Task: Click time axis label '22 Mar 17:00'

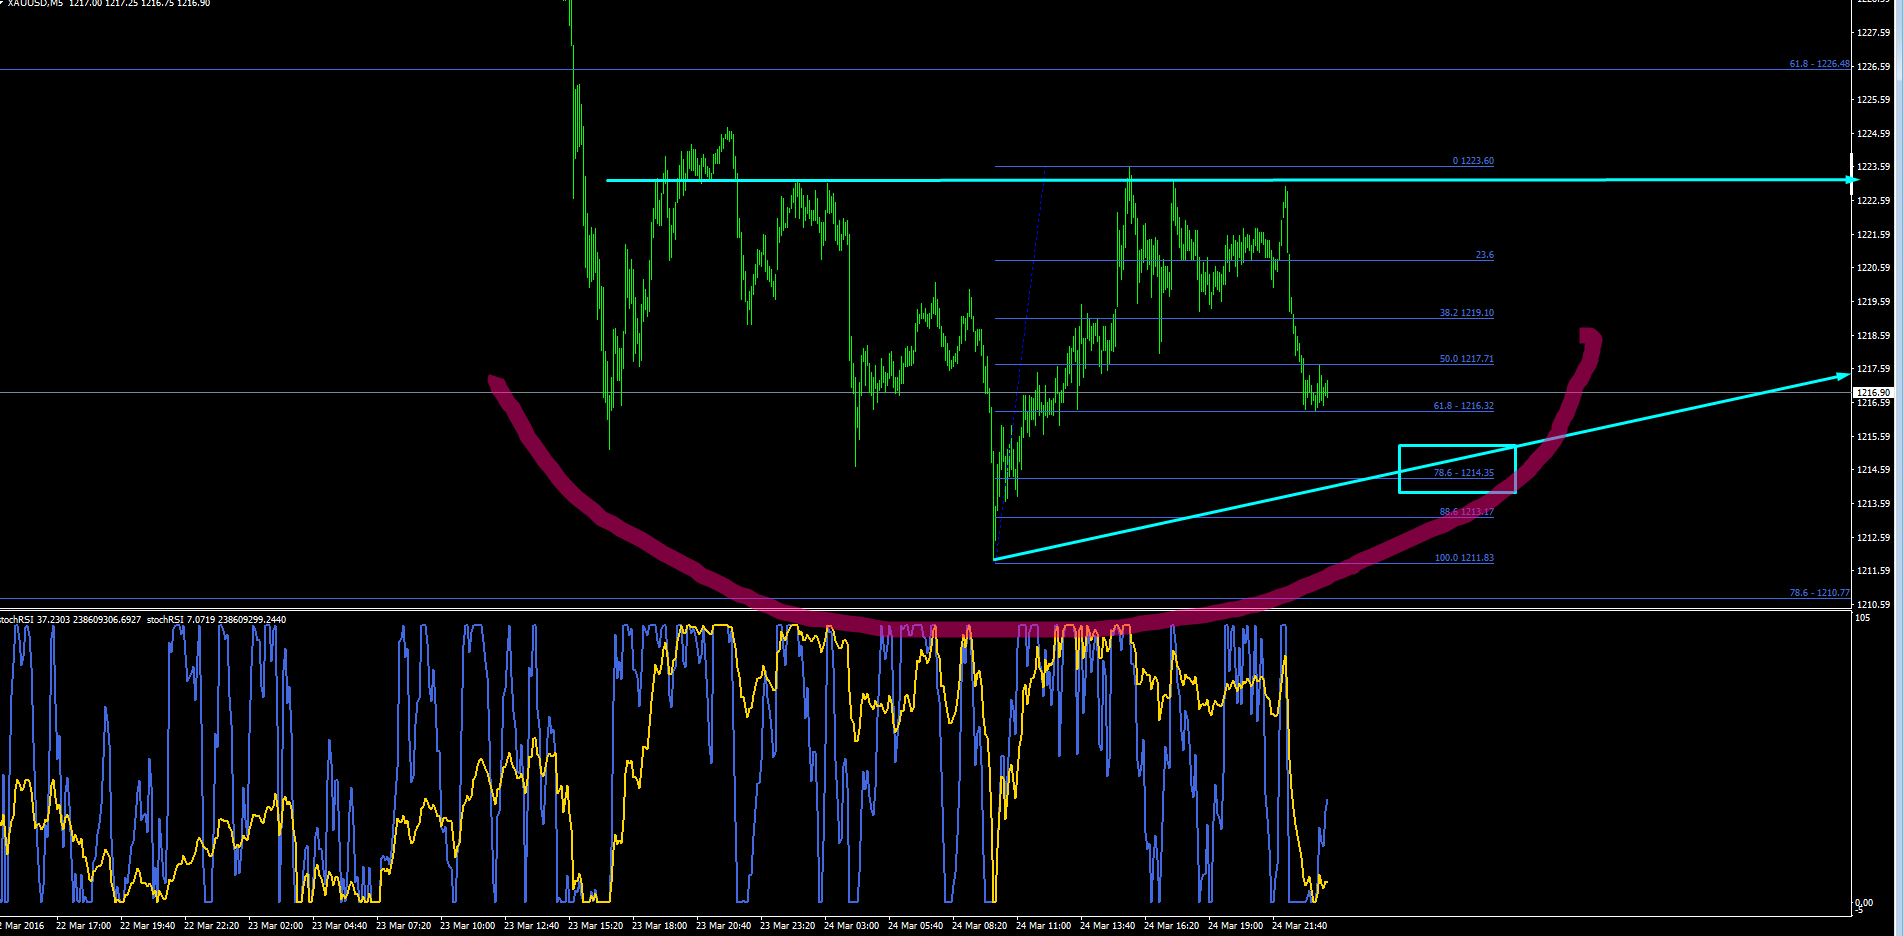Action: [x=84, y=926]
